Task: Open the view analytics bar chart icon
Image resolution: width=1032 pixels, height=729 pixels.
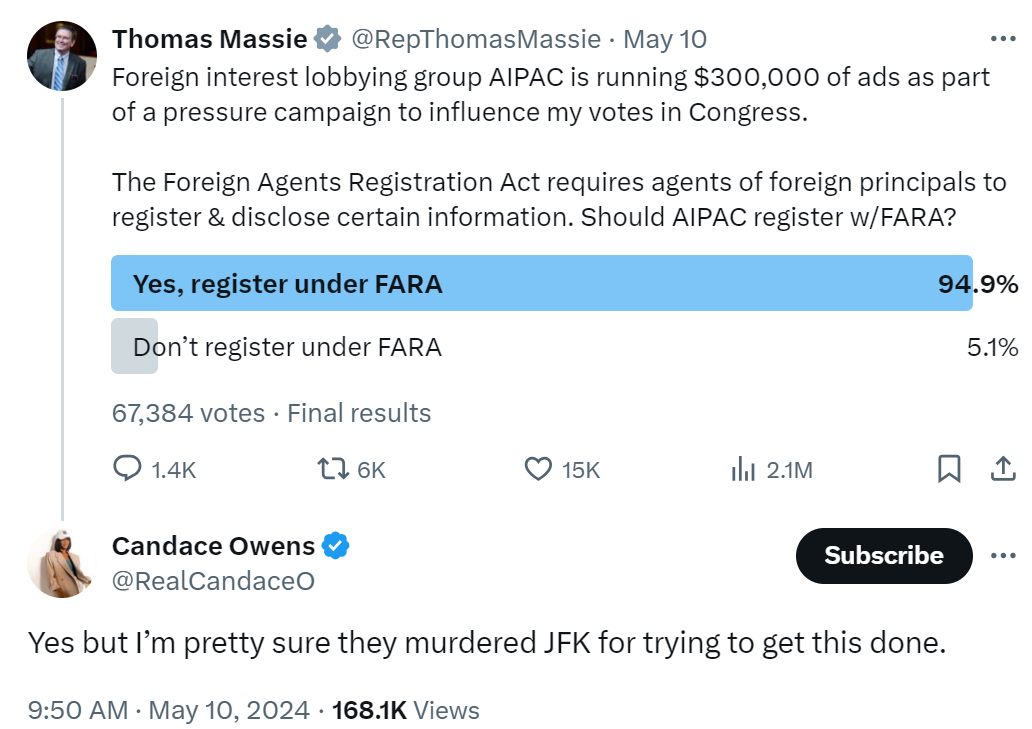Action: point(743,469)
